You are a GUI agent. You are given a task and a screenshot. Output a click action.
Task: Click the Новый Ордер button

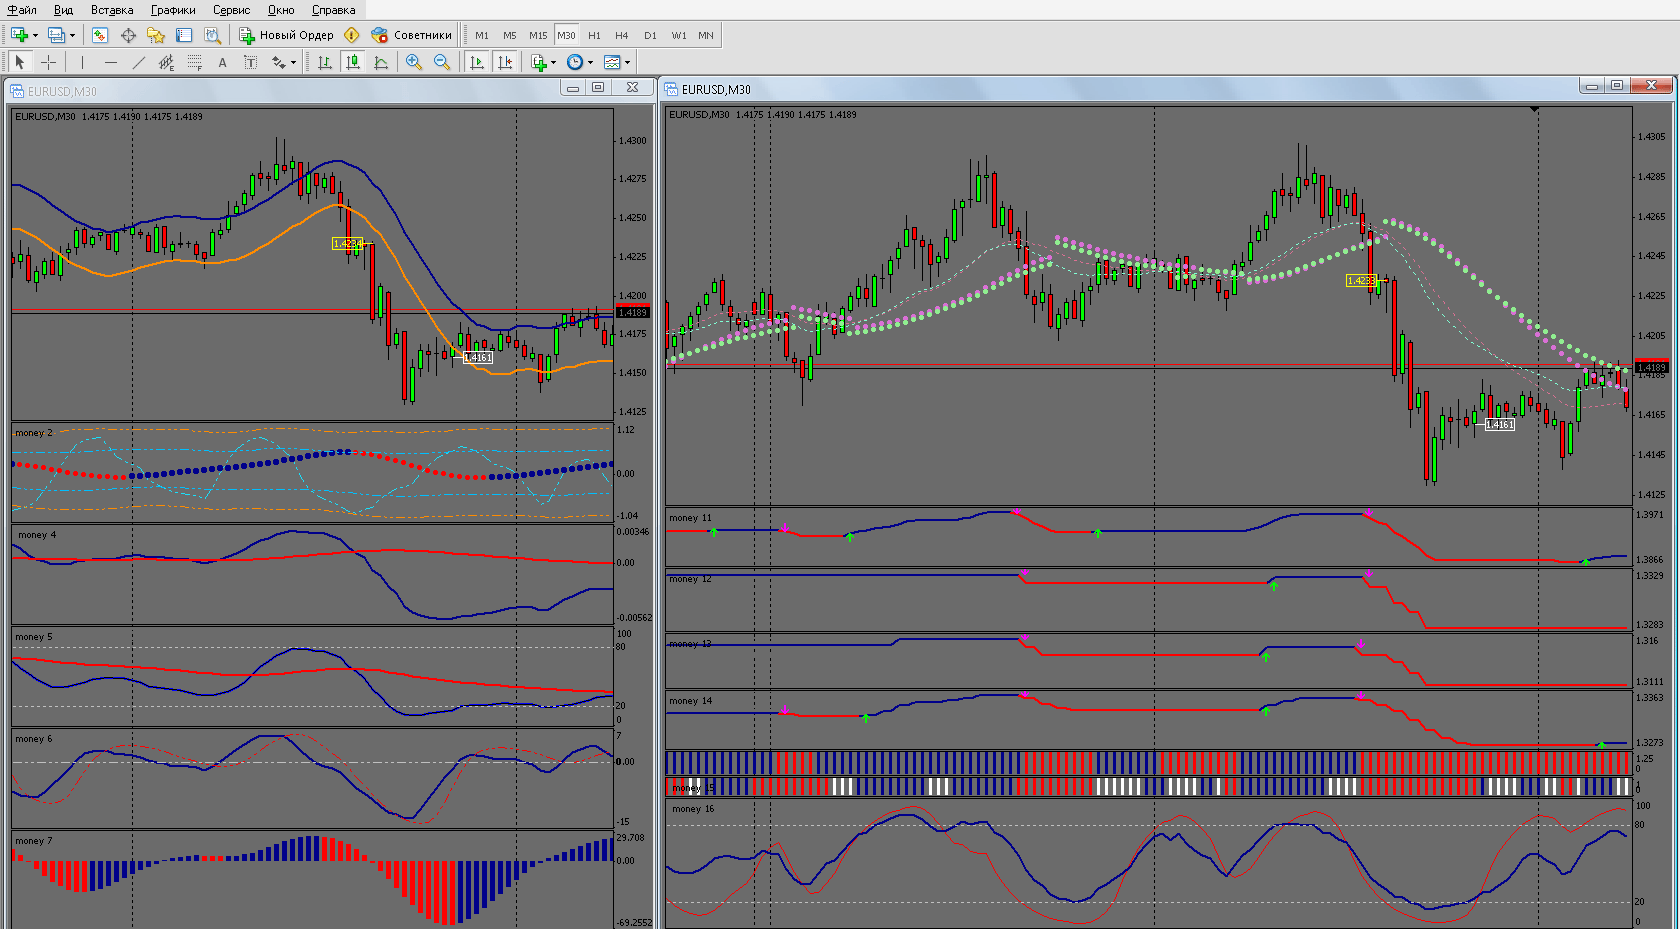[x=286, y=35]
